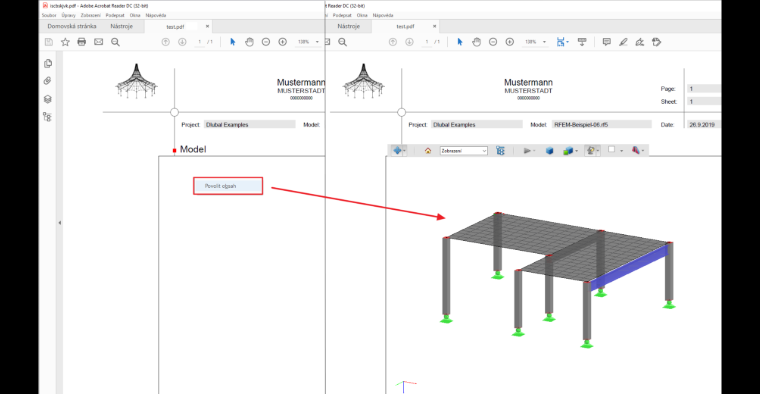Open Okna menu in left window
The height and width of the screenshot is (394, 760).
click(x=135, y=16)
